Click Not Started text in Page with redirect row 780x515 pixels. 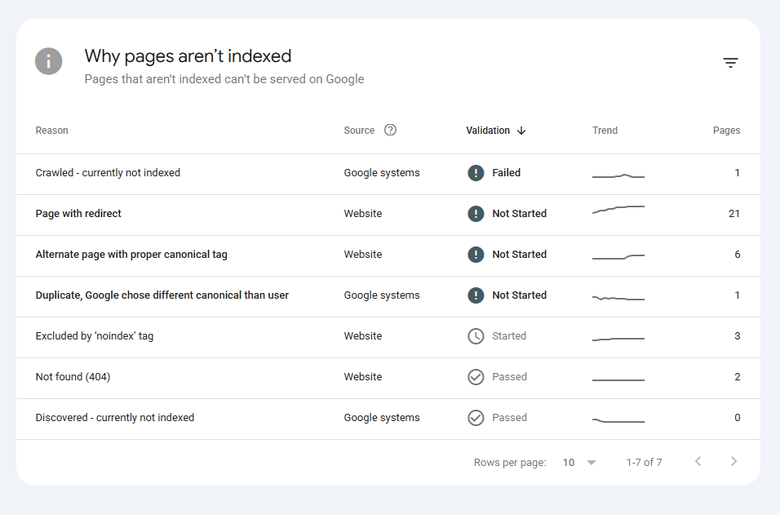519,213
